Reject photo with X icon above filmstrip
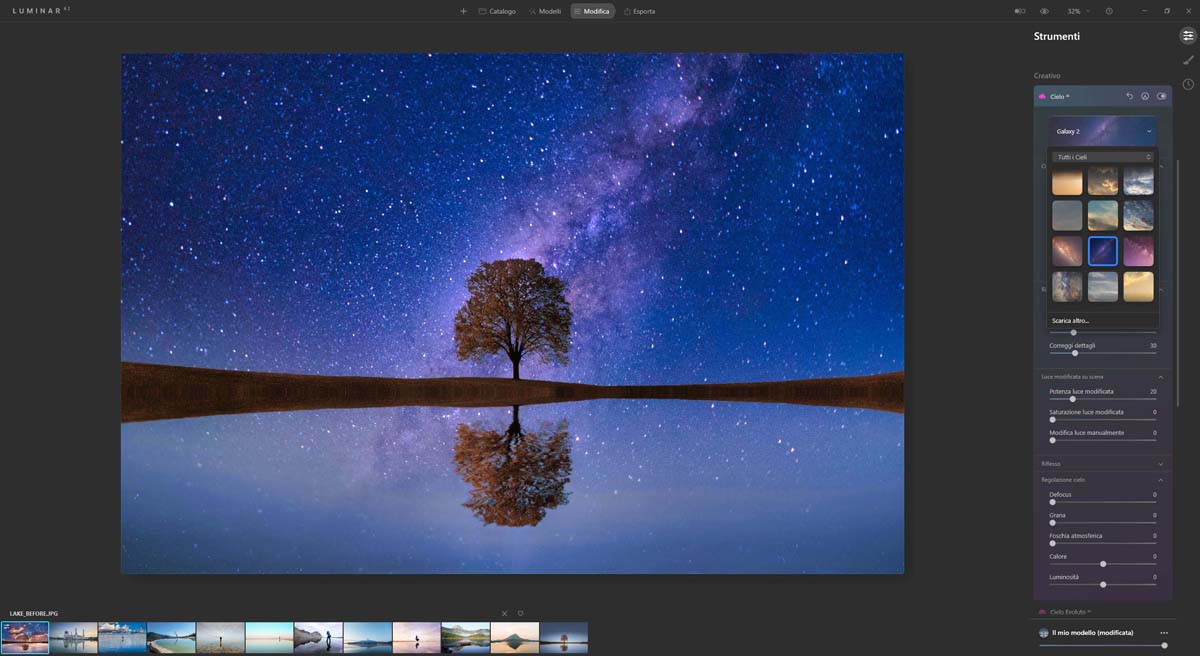This screenshot has width=1200, height=656. [504, 613]
